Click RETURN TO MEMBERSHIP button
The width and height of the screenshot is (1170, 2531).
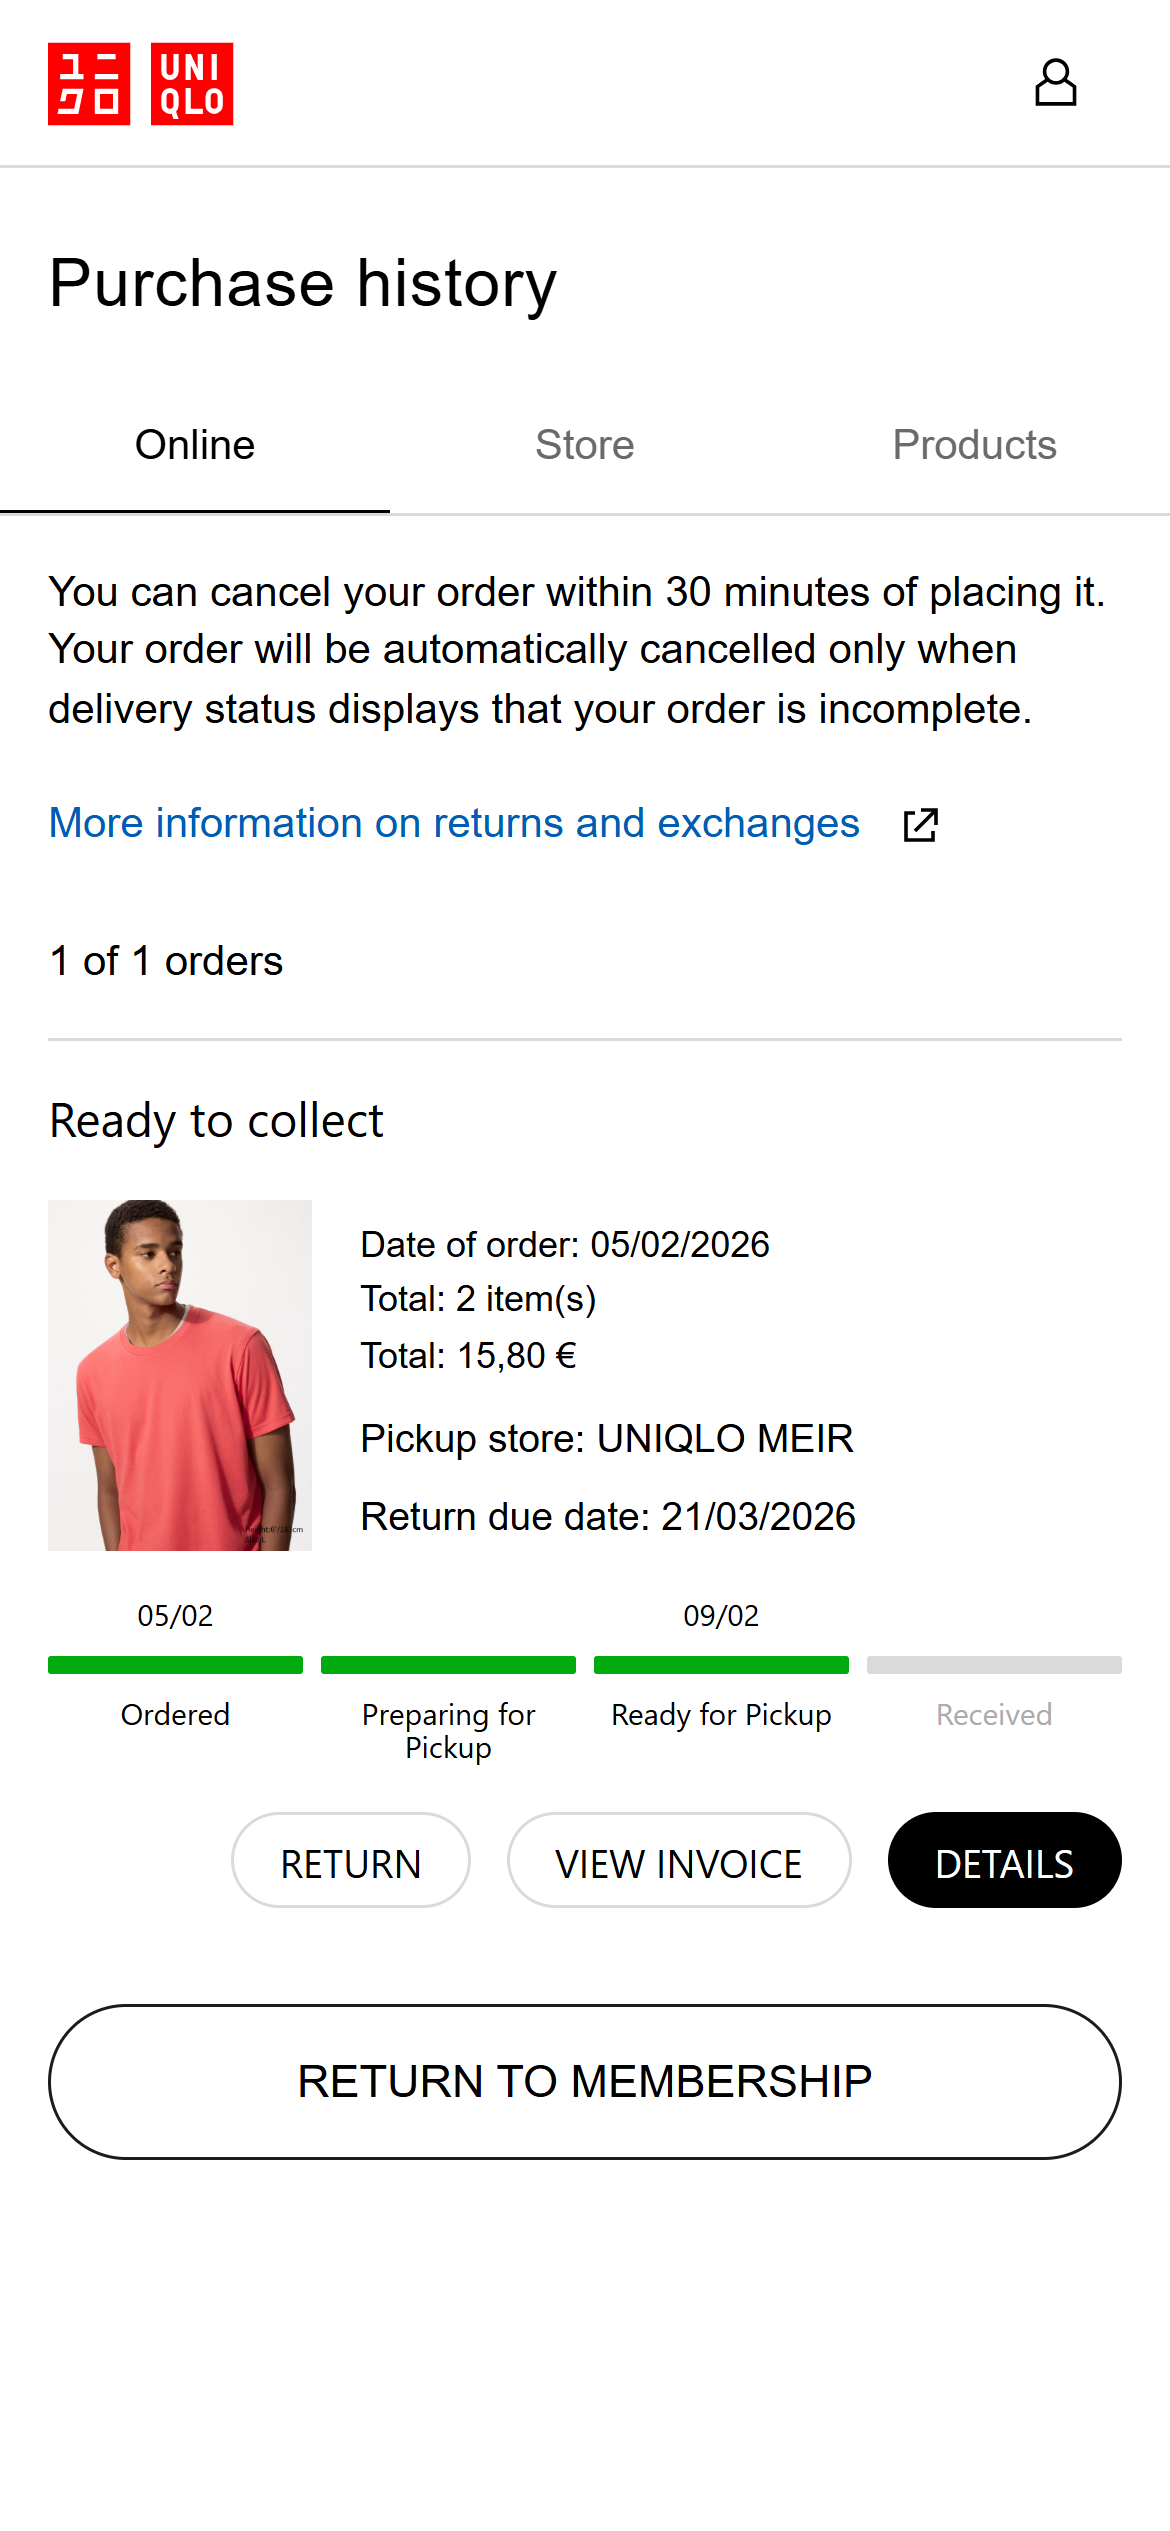coord(585,2081)
